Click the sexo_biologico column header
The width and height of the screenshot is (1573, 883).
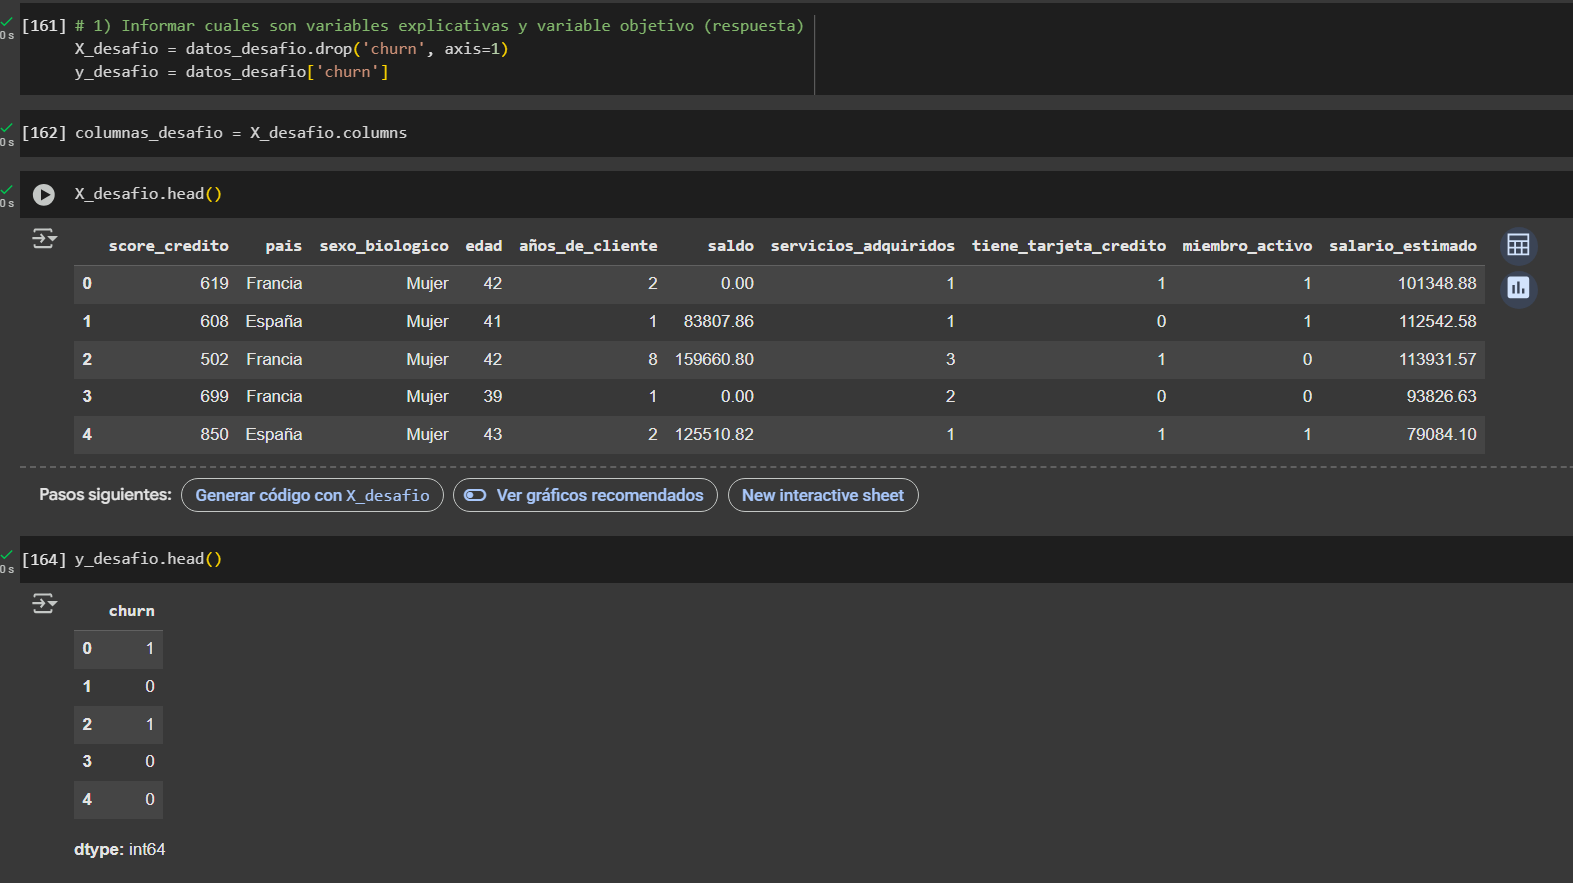click(384, 246)
